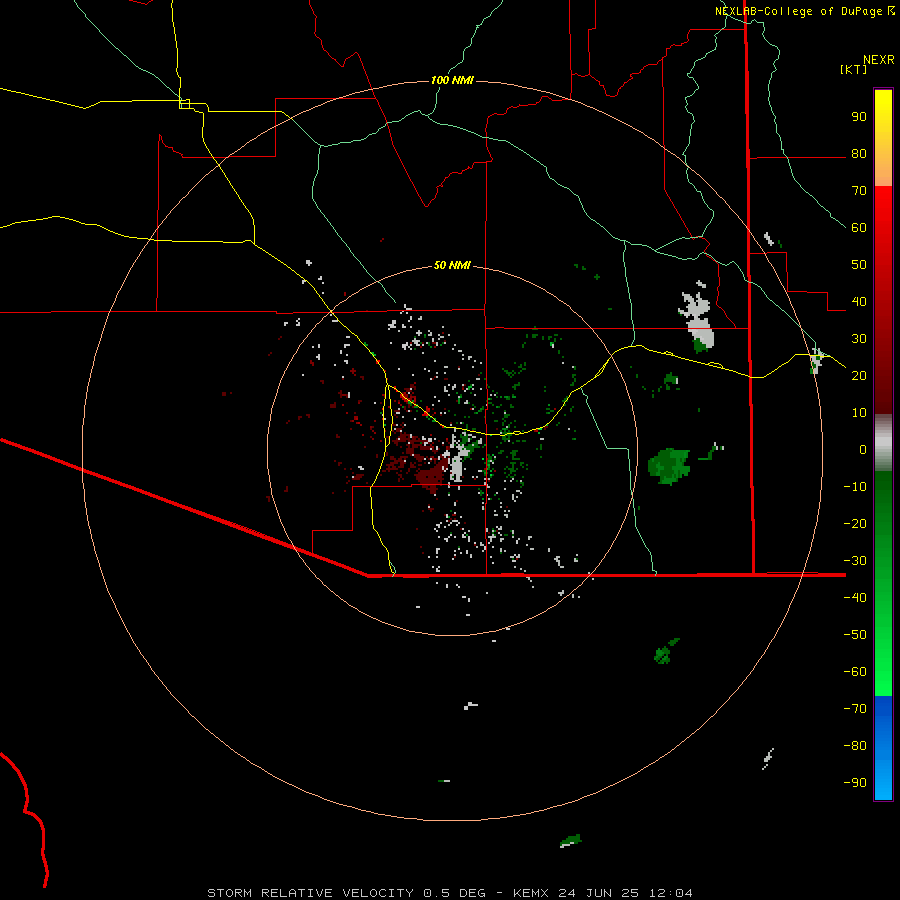Click the -30 scale value
Viewport: 900px width, 900px height.
[x=855, y=561]
